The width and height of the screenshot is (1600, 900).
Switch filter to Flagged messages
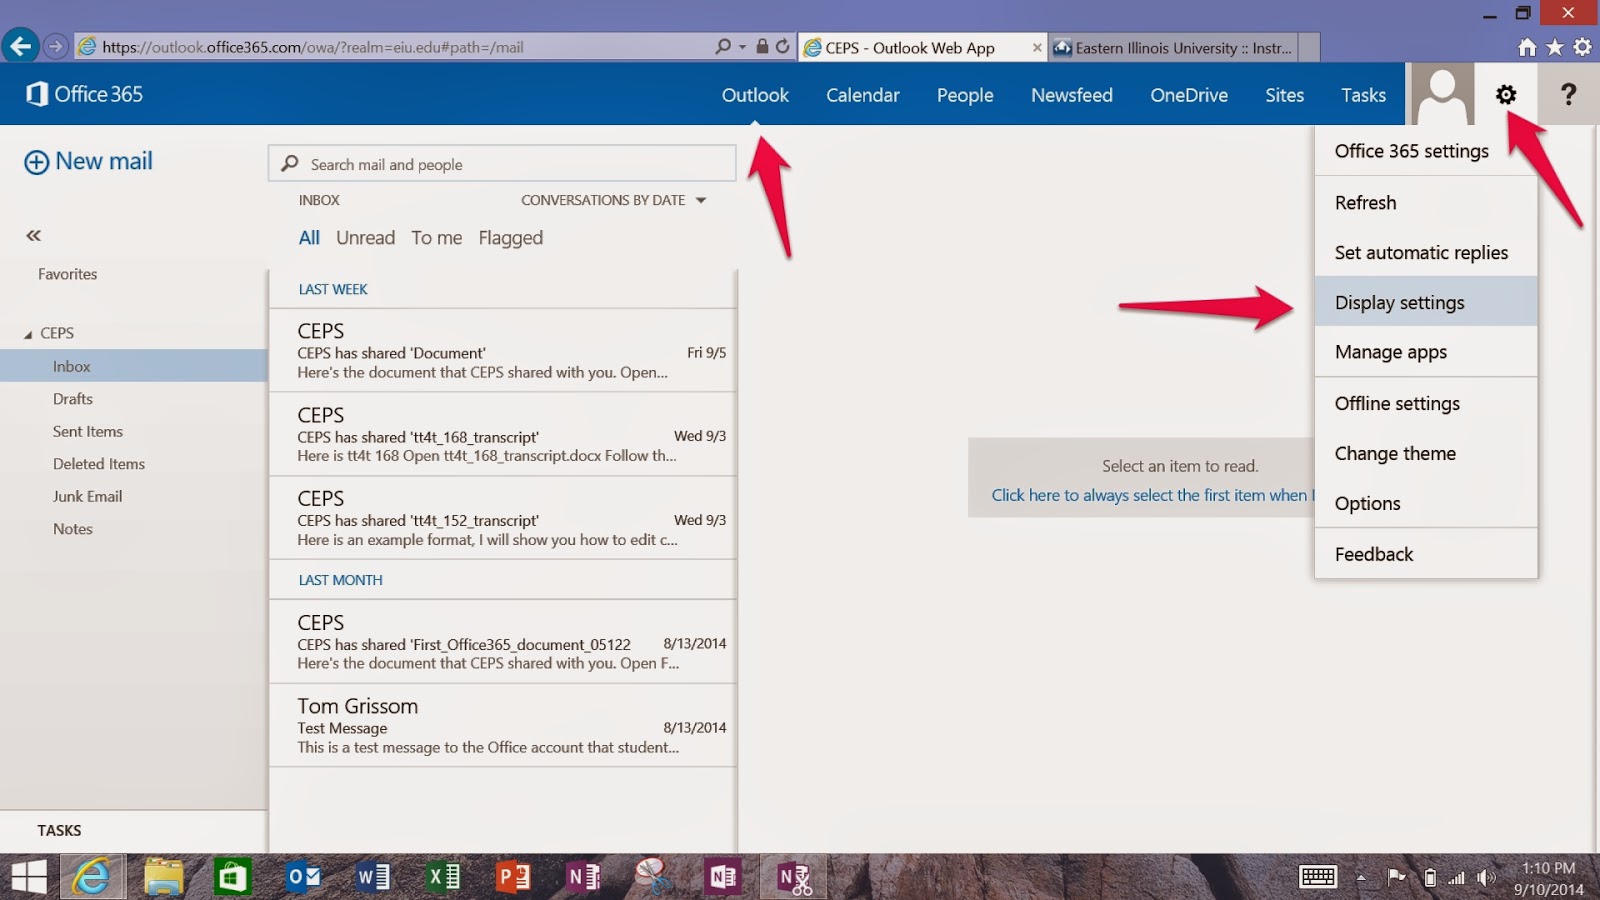(x=510, y=237)
